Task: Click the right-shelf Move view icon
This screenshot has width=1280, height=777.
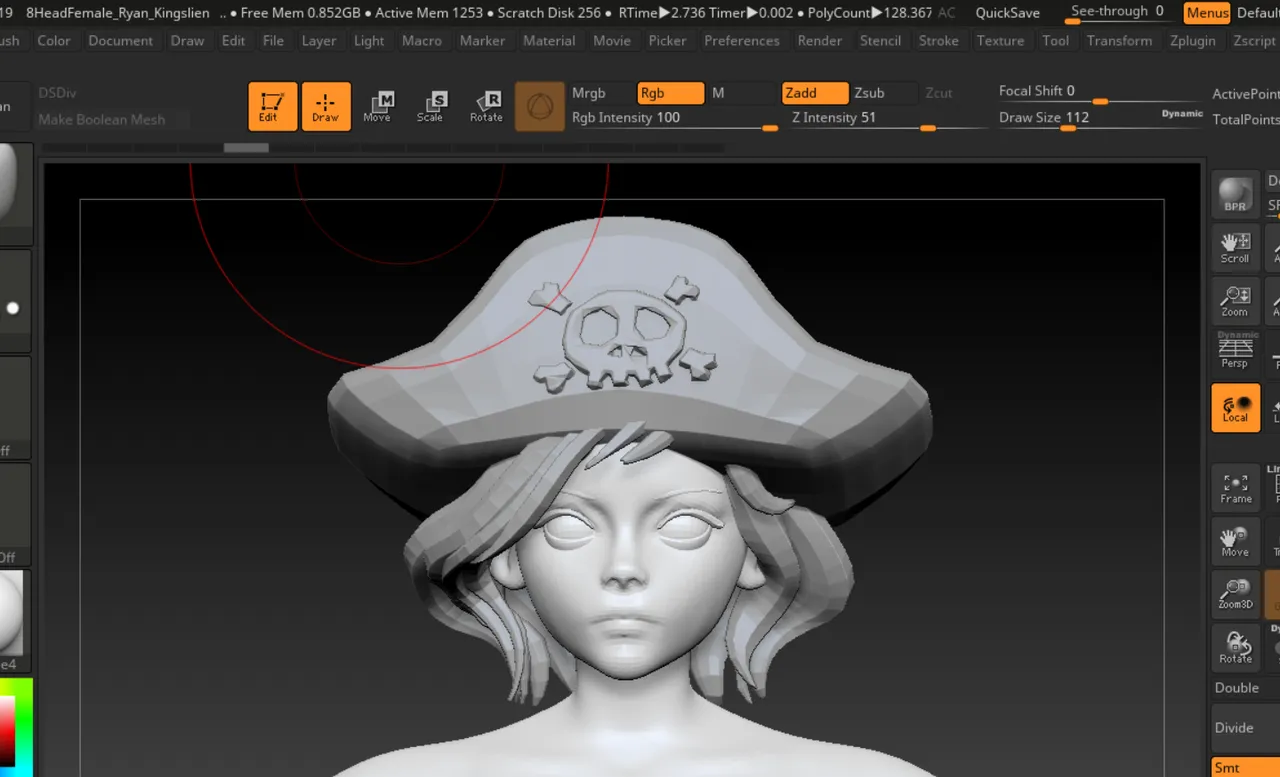Action: pyautogui.click(x=1236, y=541)
